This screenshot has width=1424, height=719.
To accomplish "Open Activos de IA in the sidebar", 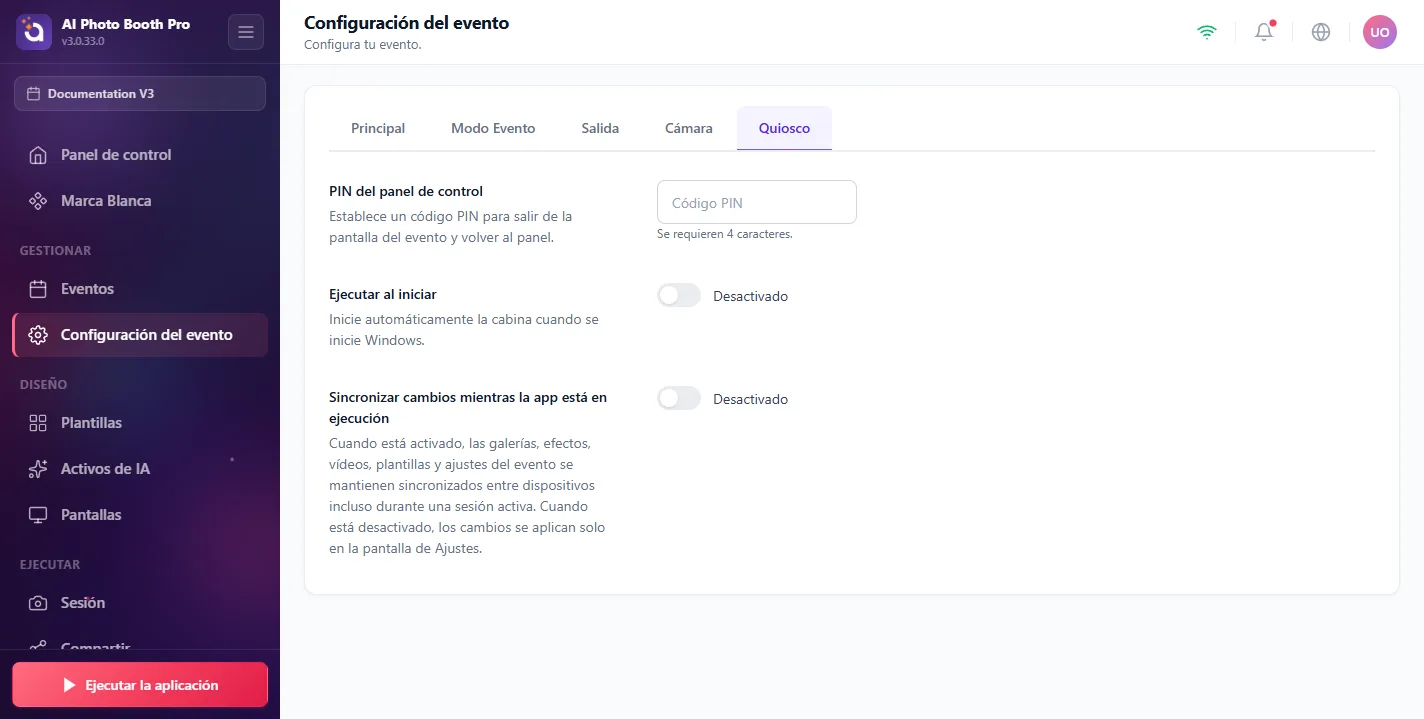I will [140, 469].
